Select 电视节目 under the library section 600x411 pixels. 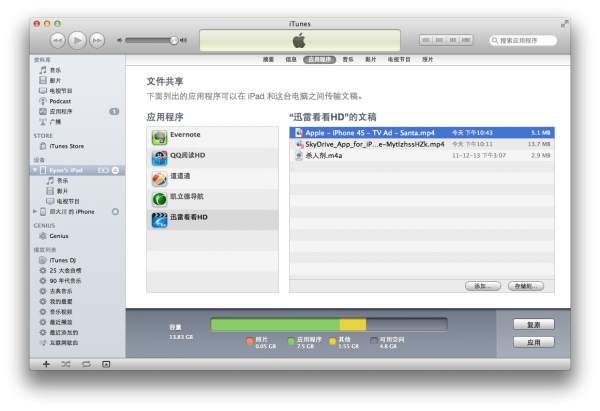pyautogui.click(x=78, y=91)
